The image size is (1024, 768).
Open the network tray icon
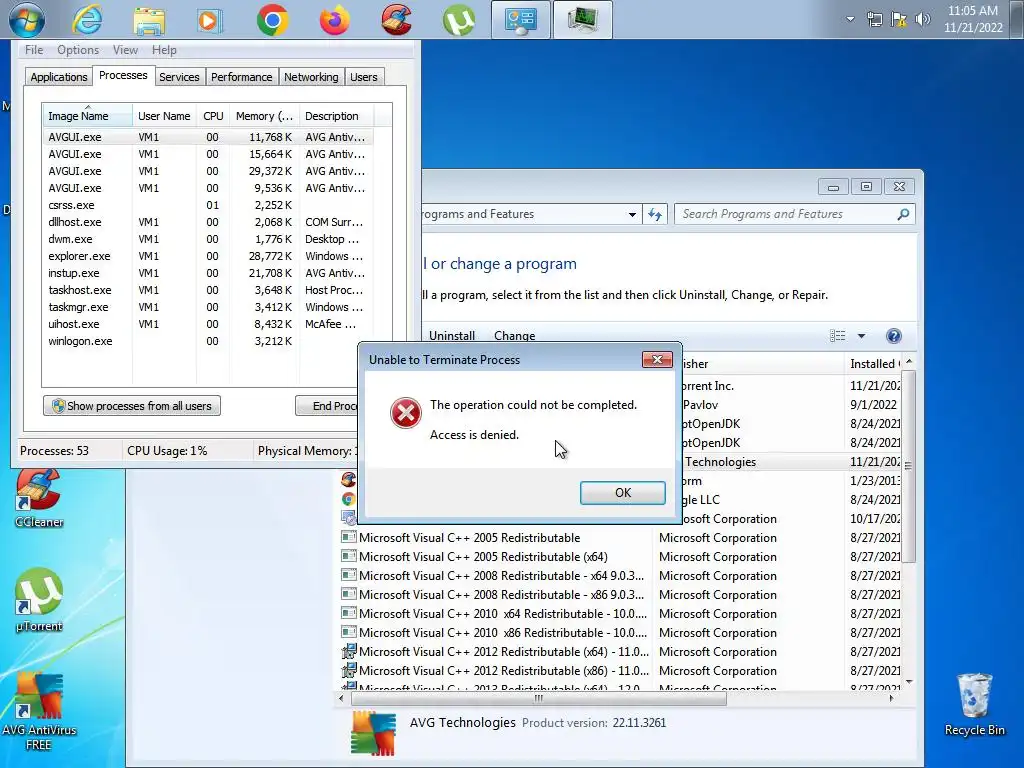click(874, 19)
